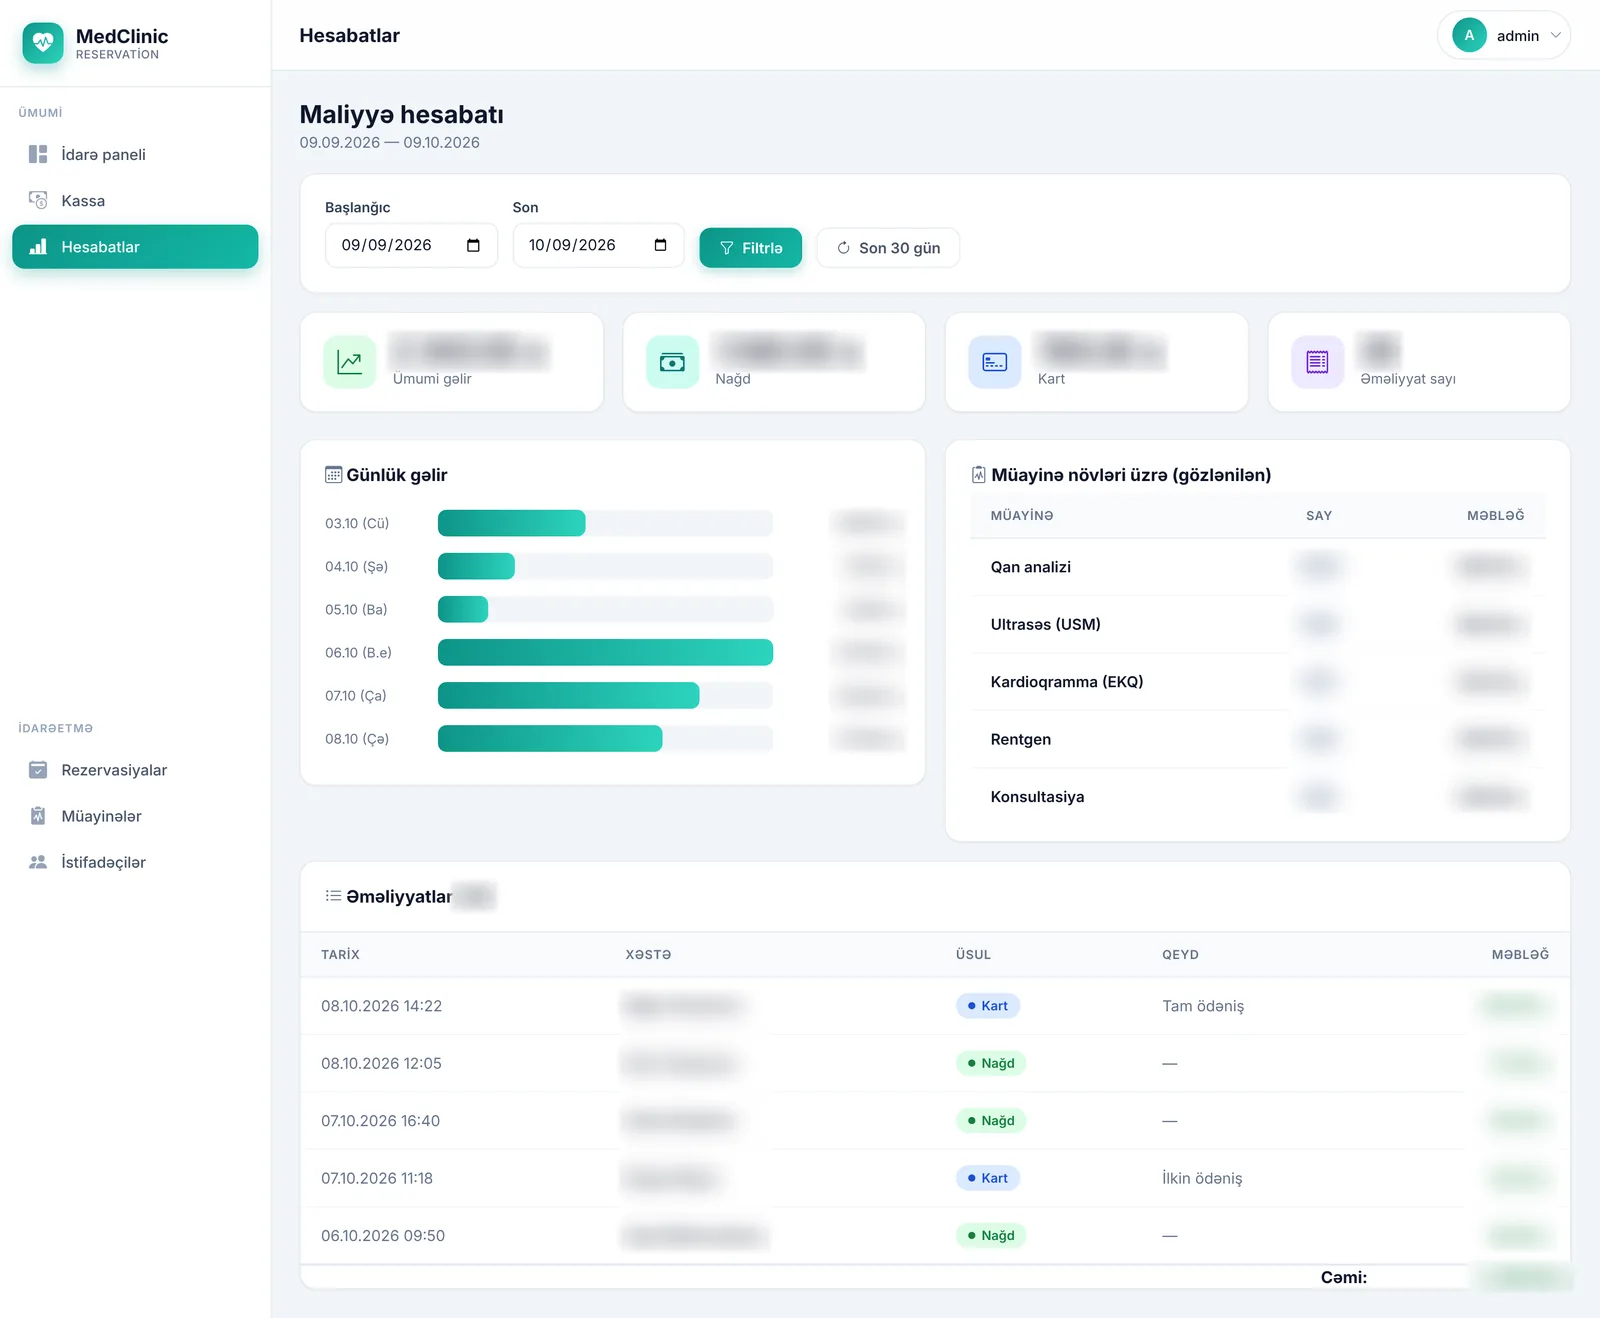Open calendar picker in Başlanğıc date field
Viewport: 1600px width, 1318px height.
473,245
